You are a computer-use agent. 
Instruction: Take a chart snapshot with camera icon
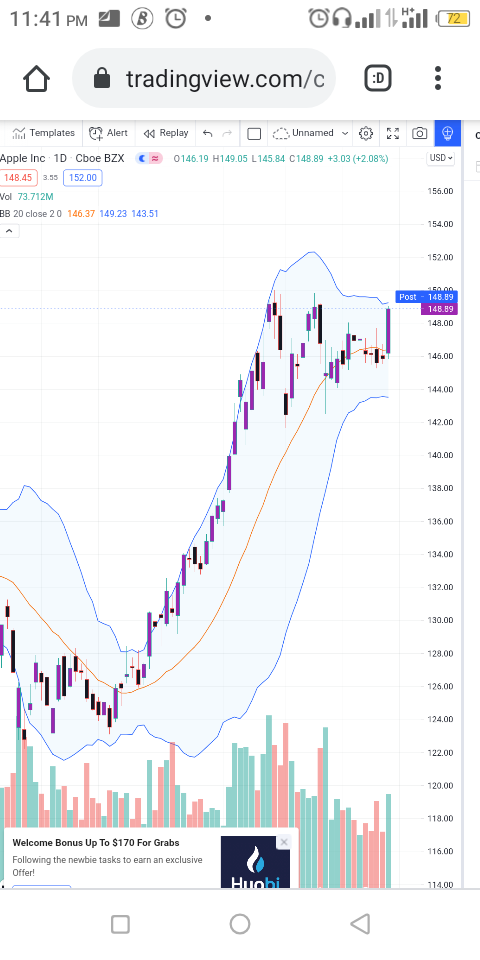(x=419, y=133)
